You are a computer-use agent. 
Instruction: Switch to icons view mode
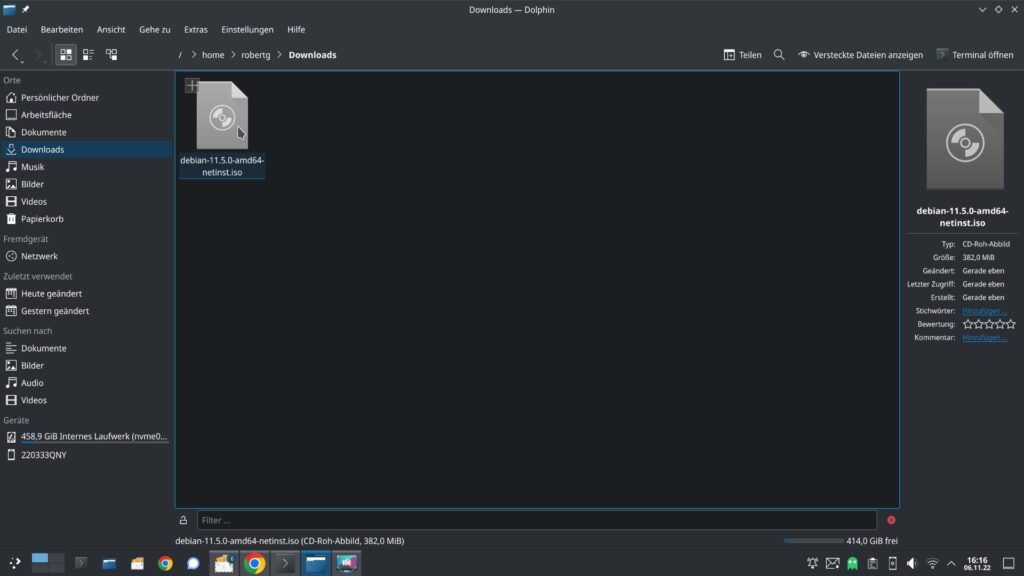66,55
